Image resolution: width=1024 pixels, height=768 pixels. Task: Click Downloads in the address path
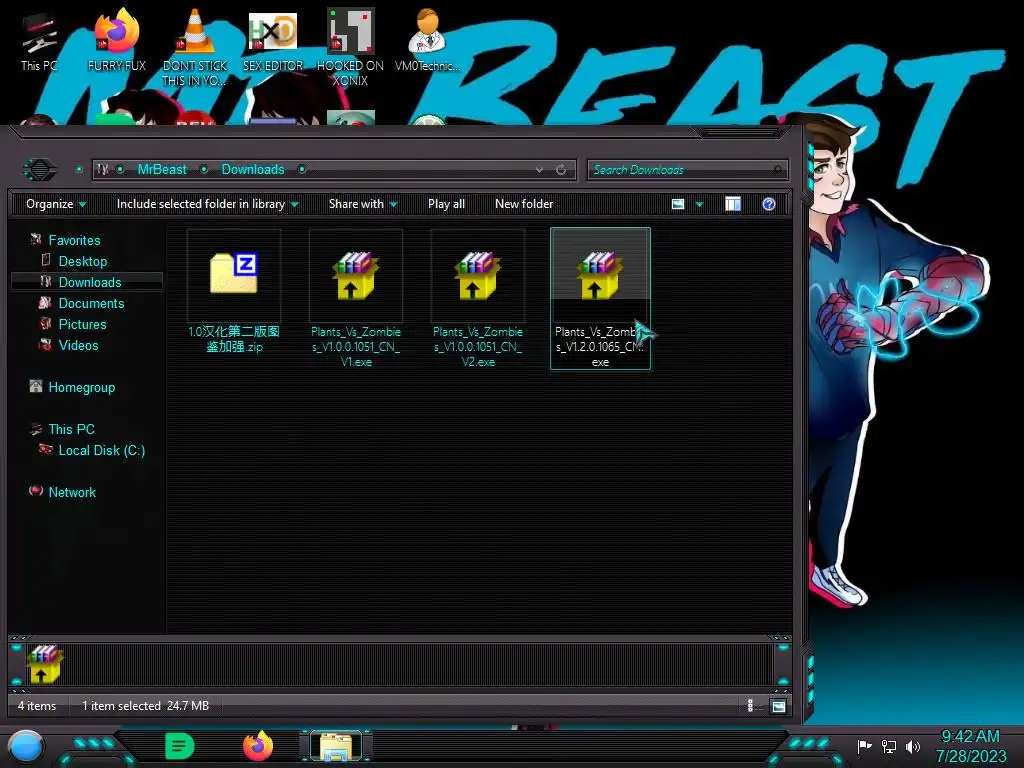tap(253, 170)
